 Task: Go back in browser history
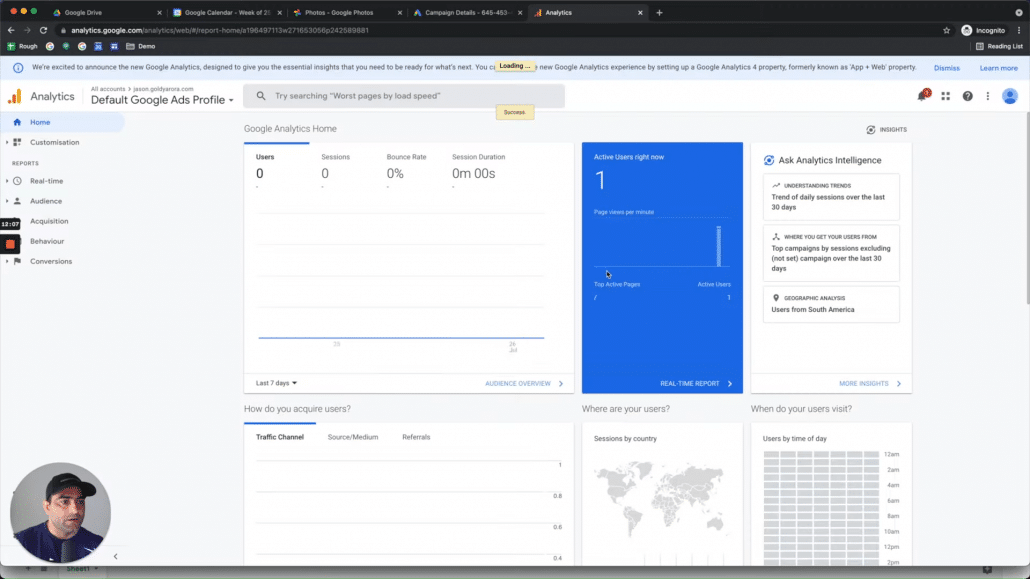(11, 30)
